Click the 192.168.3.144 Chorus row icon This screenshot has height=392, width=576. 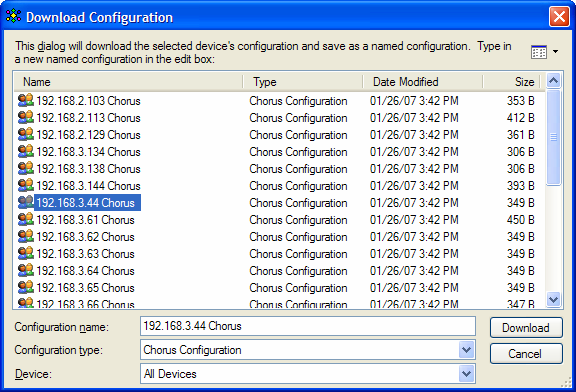26,186
